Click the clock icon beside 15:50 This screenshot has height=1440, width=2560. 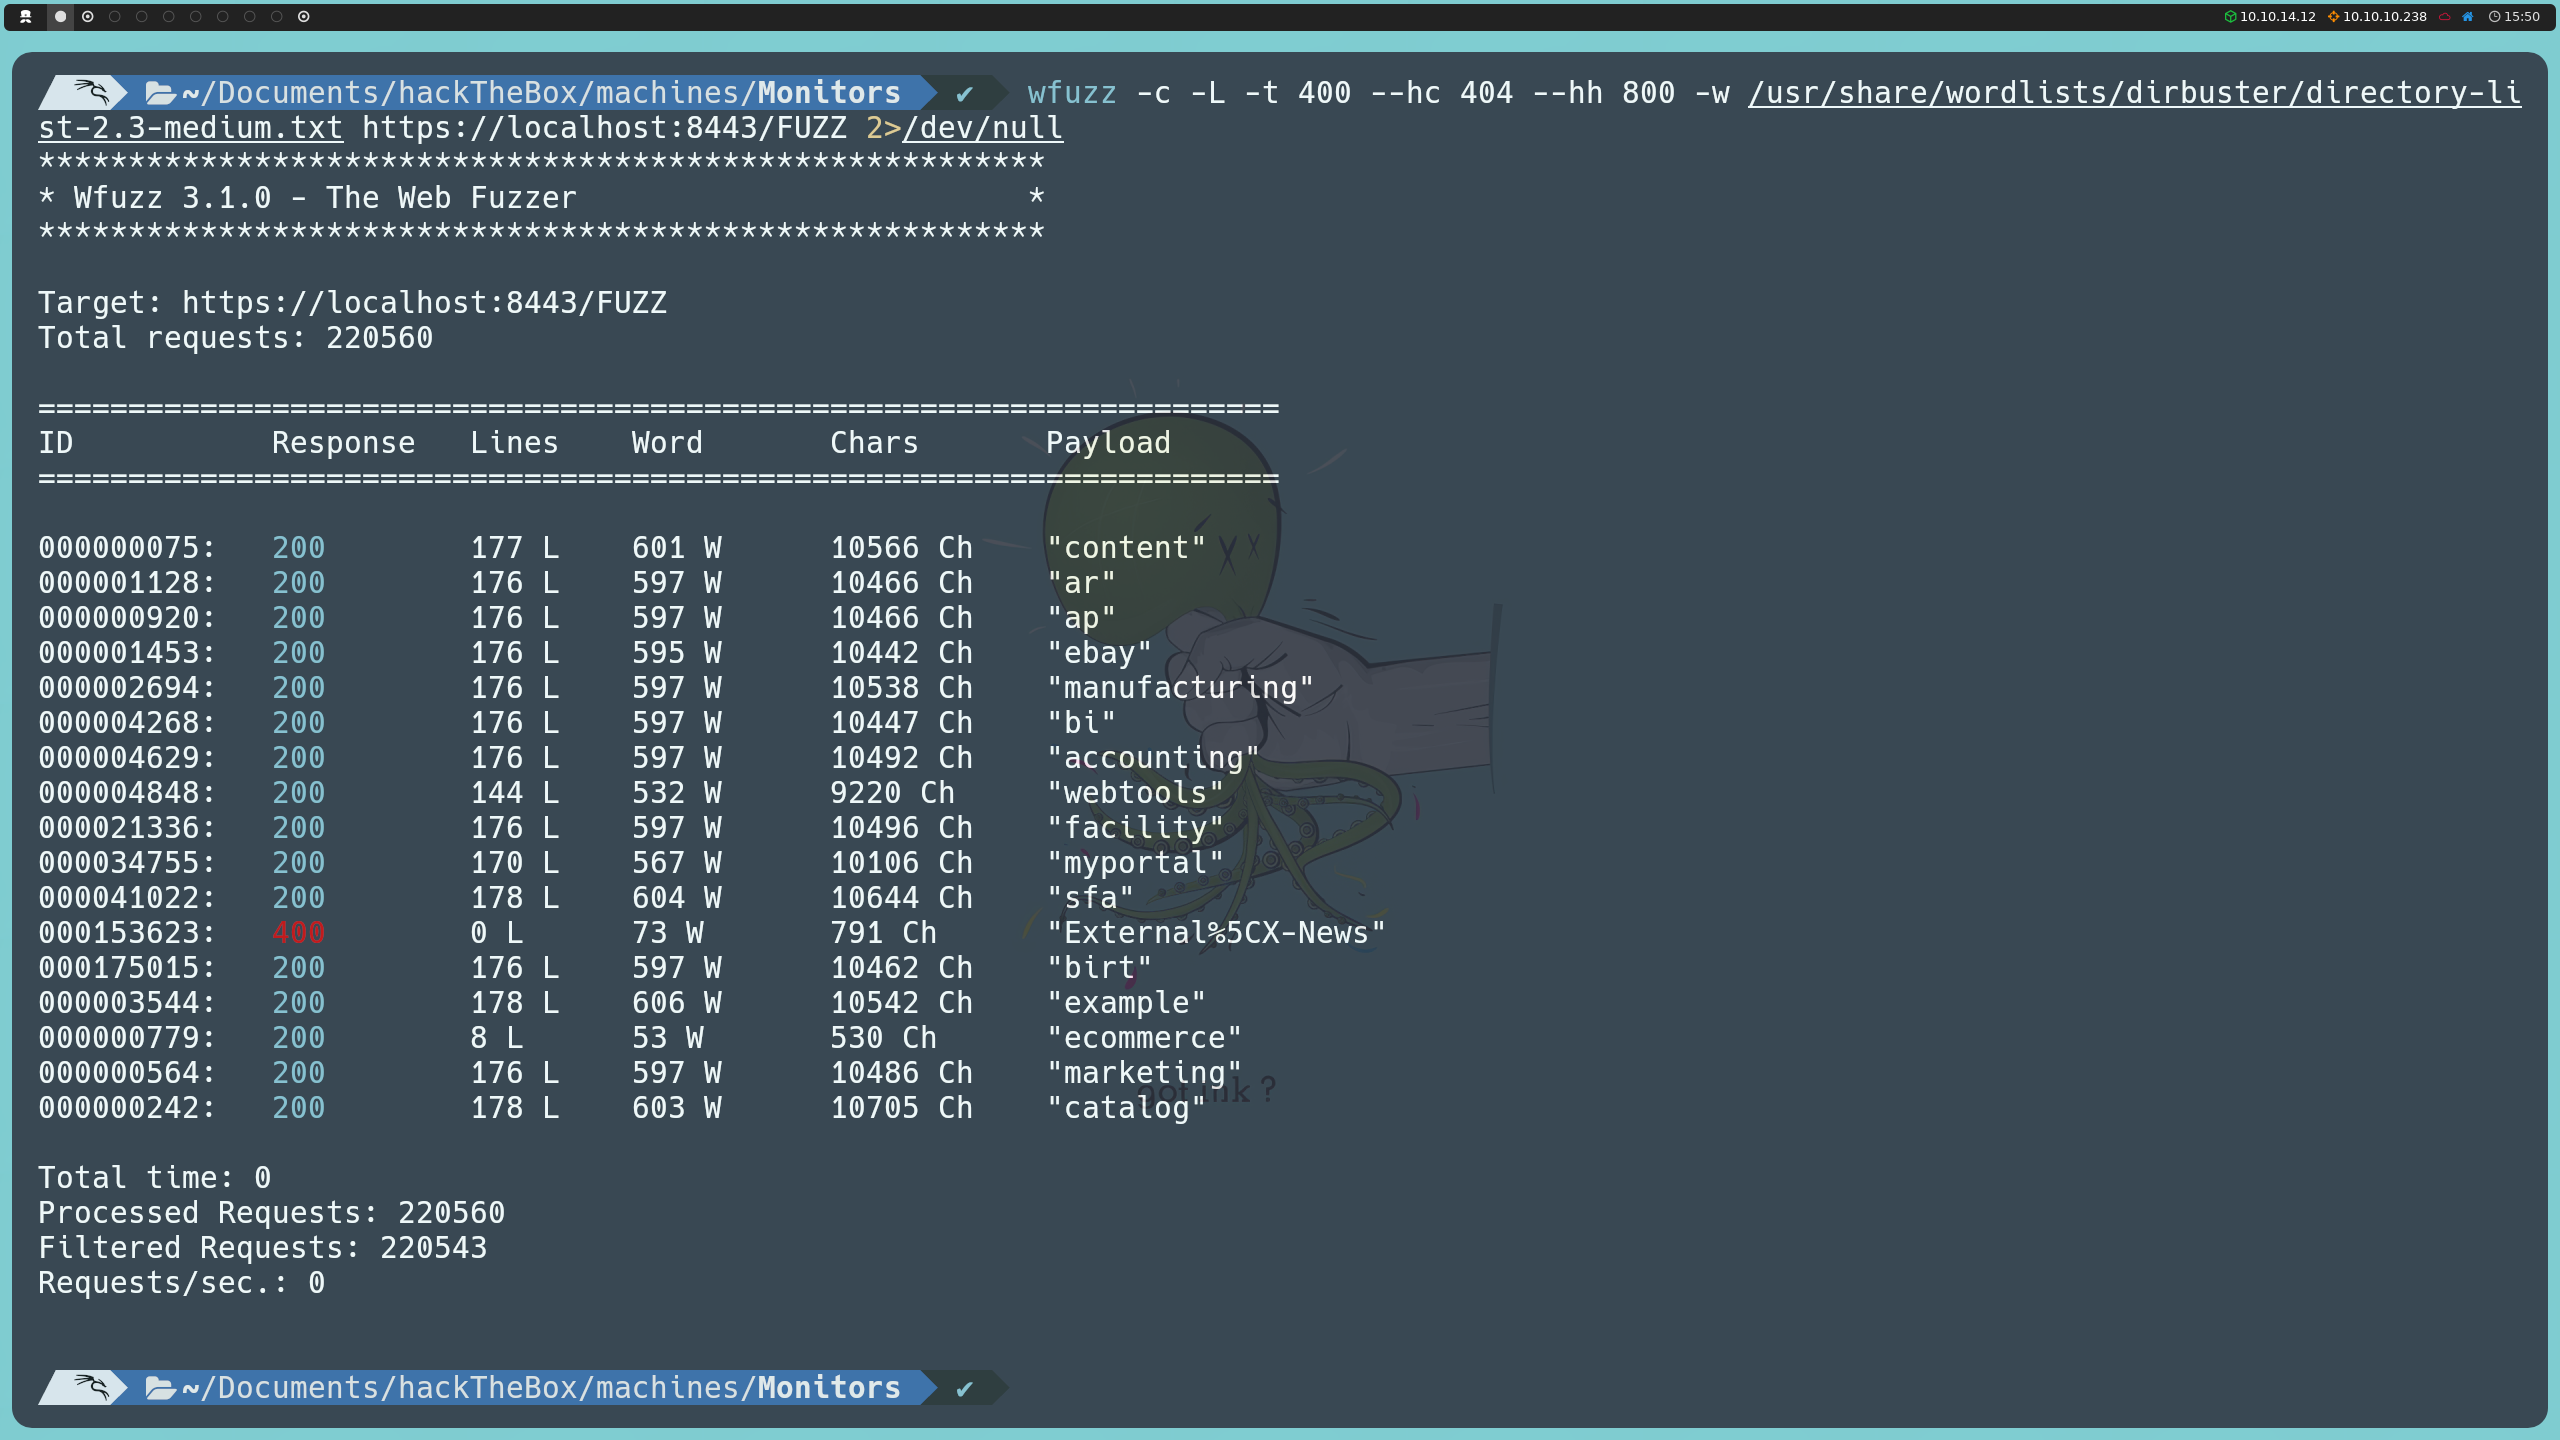coord(2494,16)
